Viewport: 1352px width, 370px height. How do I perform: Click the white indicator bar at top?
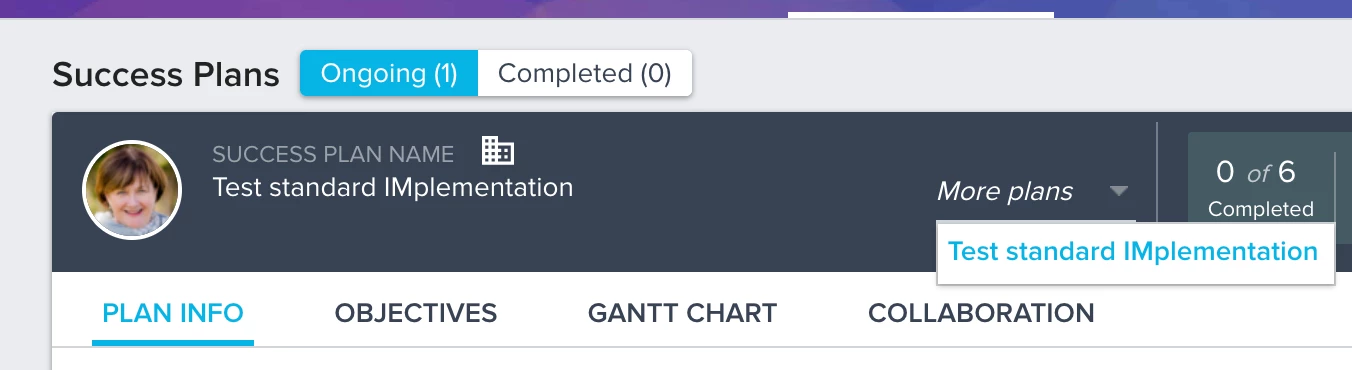[921, 15]
